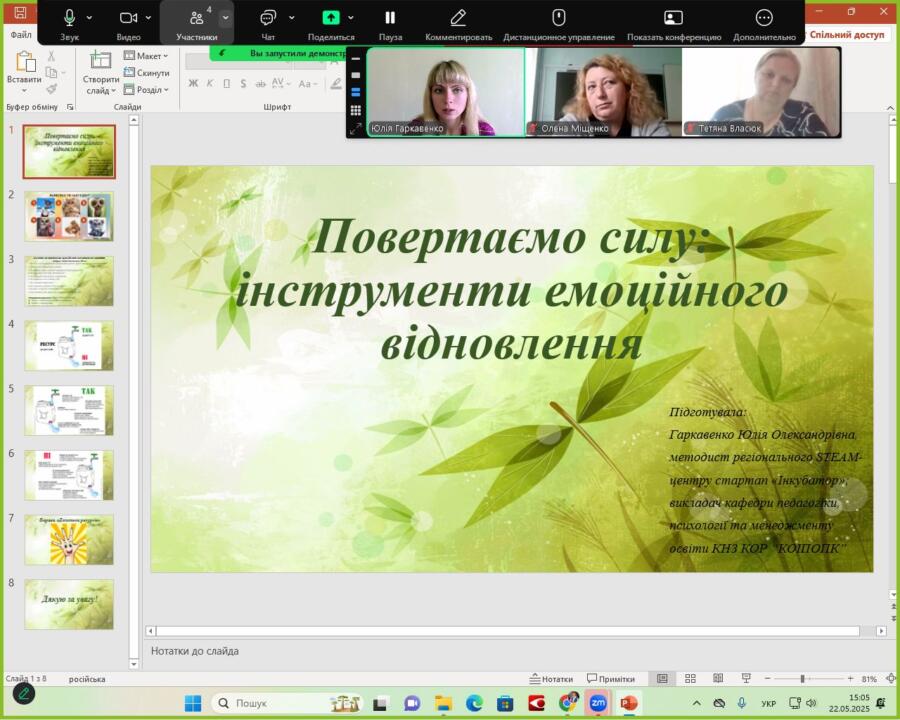
Task: Select Олена Міщенко video tile
Action: 604,92
